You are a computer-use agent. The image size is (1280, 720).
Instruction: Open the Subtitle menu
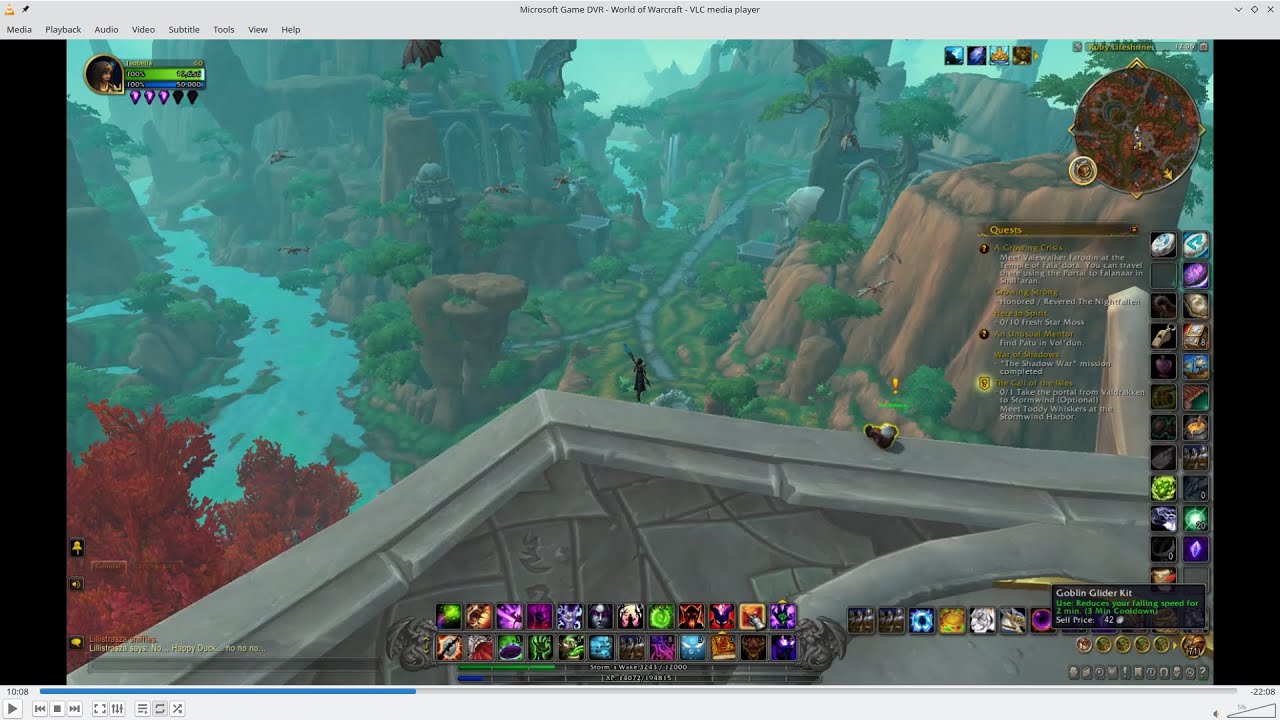click(184, 29)
